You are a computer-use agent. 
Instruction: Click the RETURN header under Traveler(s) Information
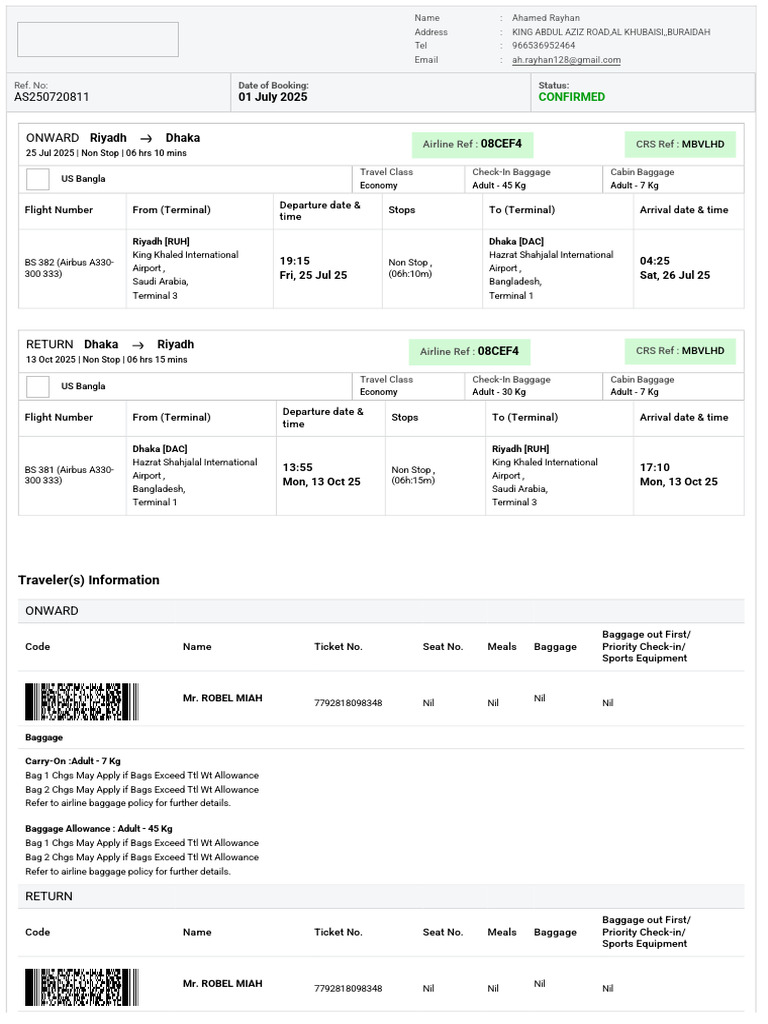(49, 896)
